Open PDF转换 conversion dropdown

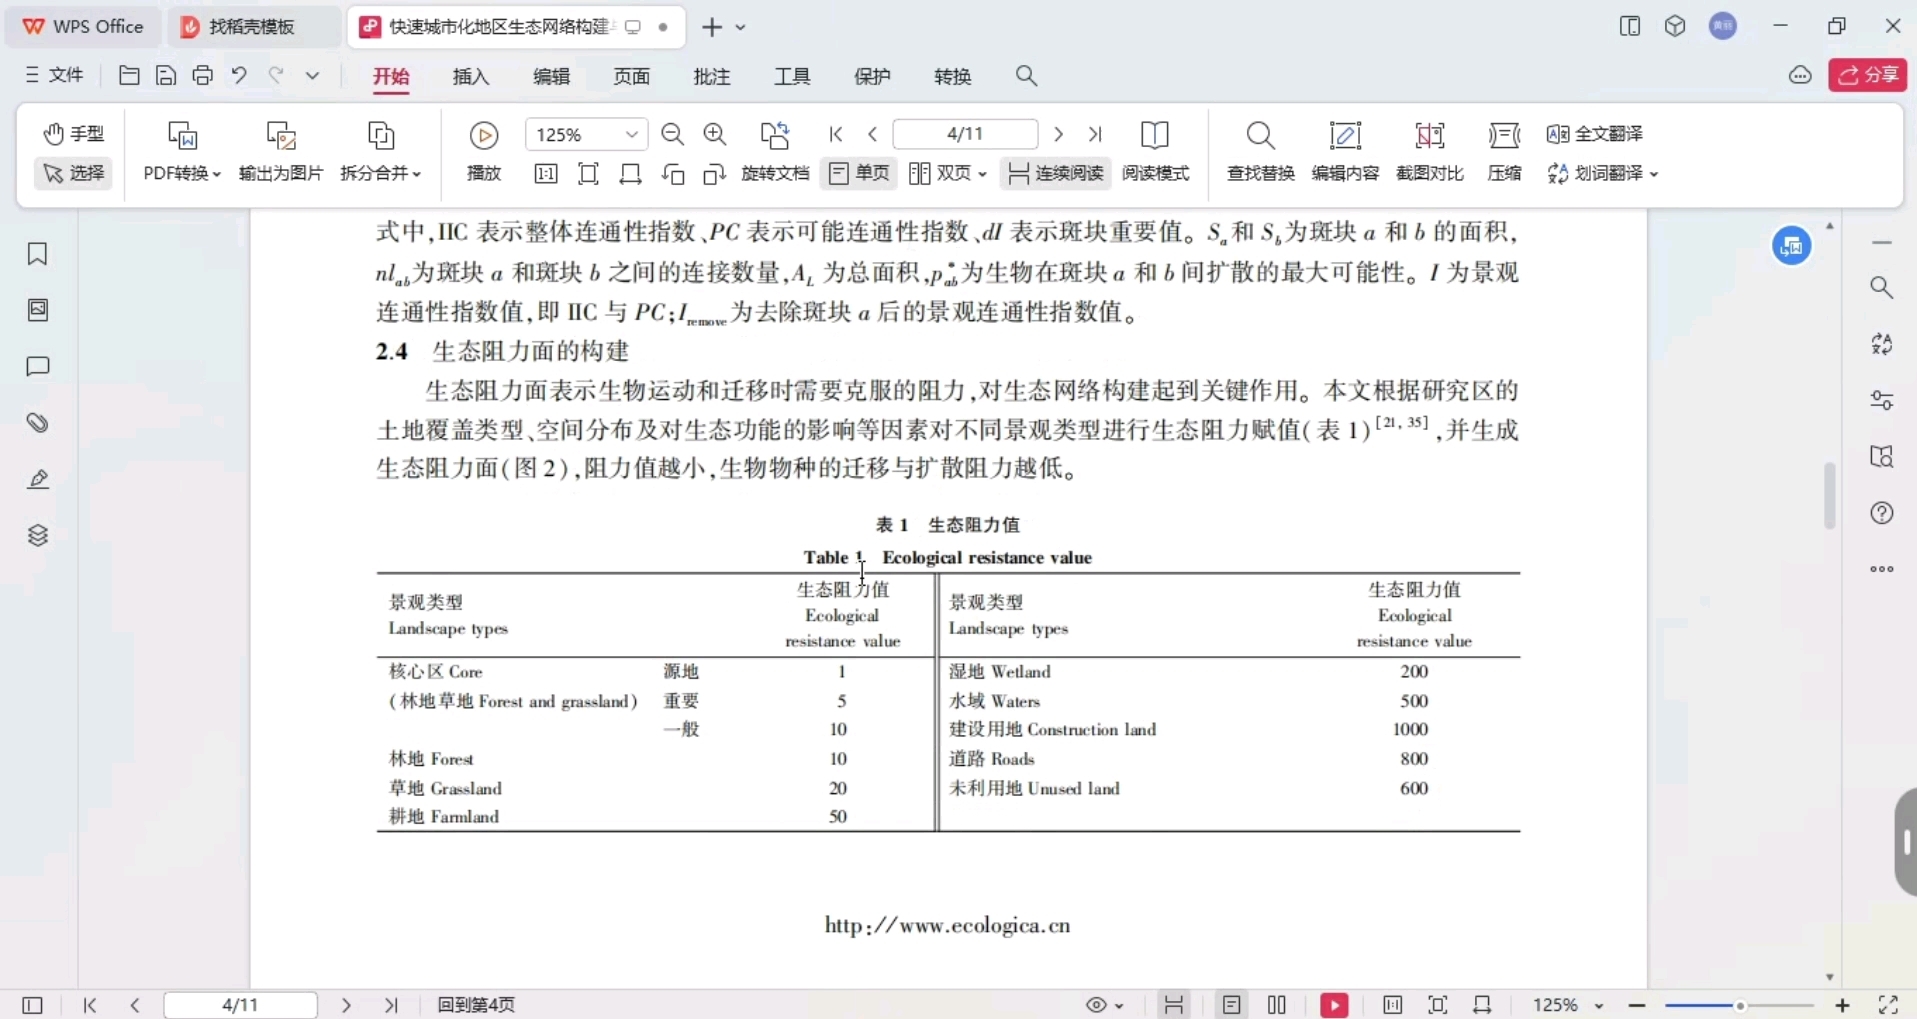click(182, 152)
